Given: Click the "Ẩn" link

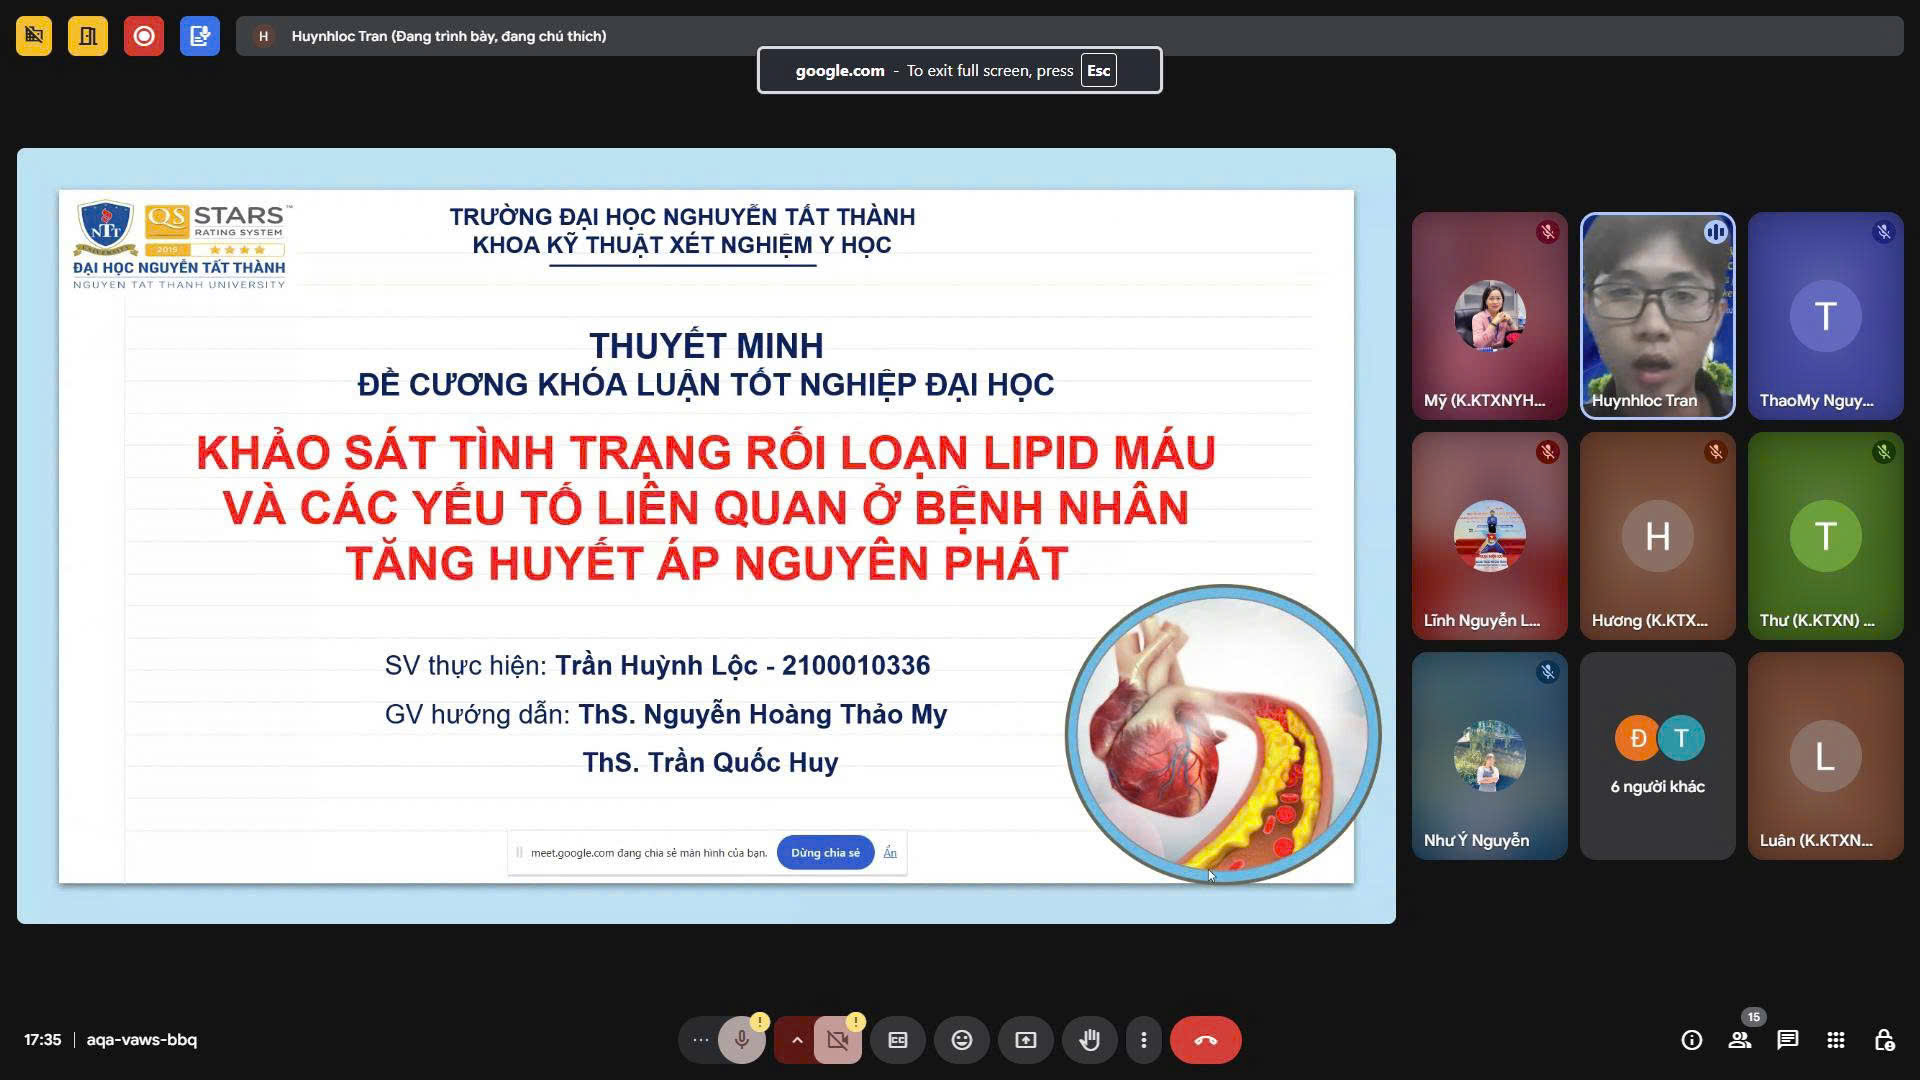Looking at the screenshot, I should click(x=890, y=853).
